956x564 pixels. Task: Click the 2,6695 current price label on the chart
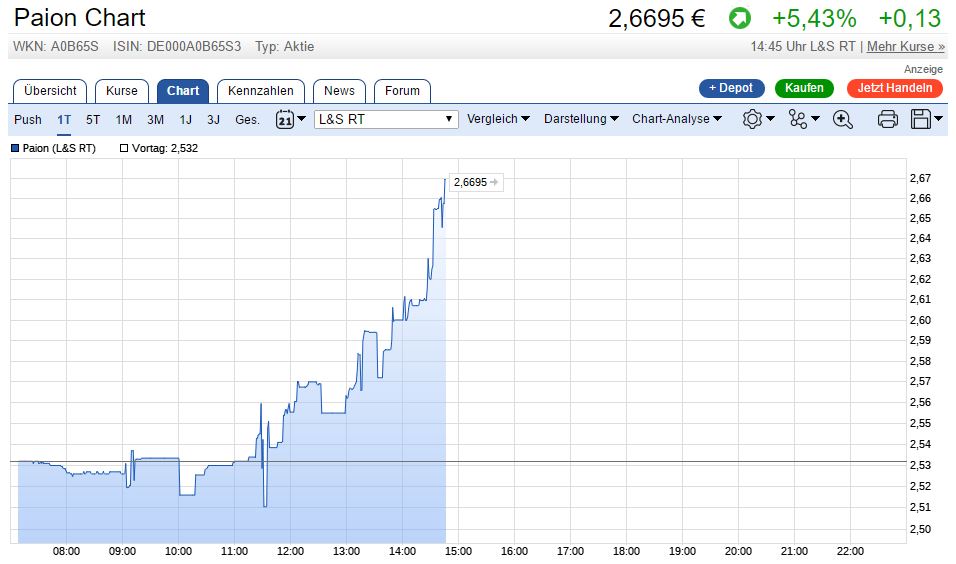coord(475,182)
